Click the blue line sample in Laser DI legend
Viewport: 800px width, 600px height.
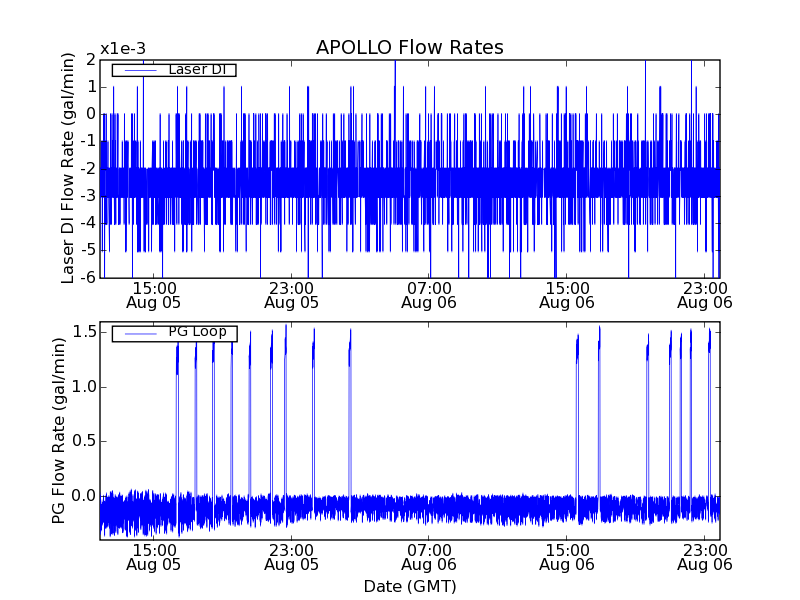139,70
